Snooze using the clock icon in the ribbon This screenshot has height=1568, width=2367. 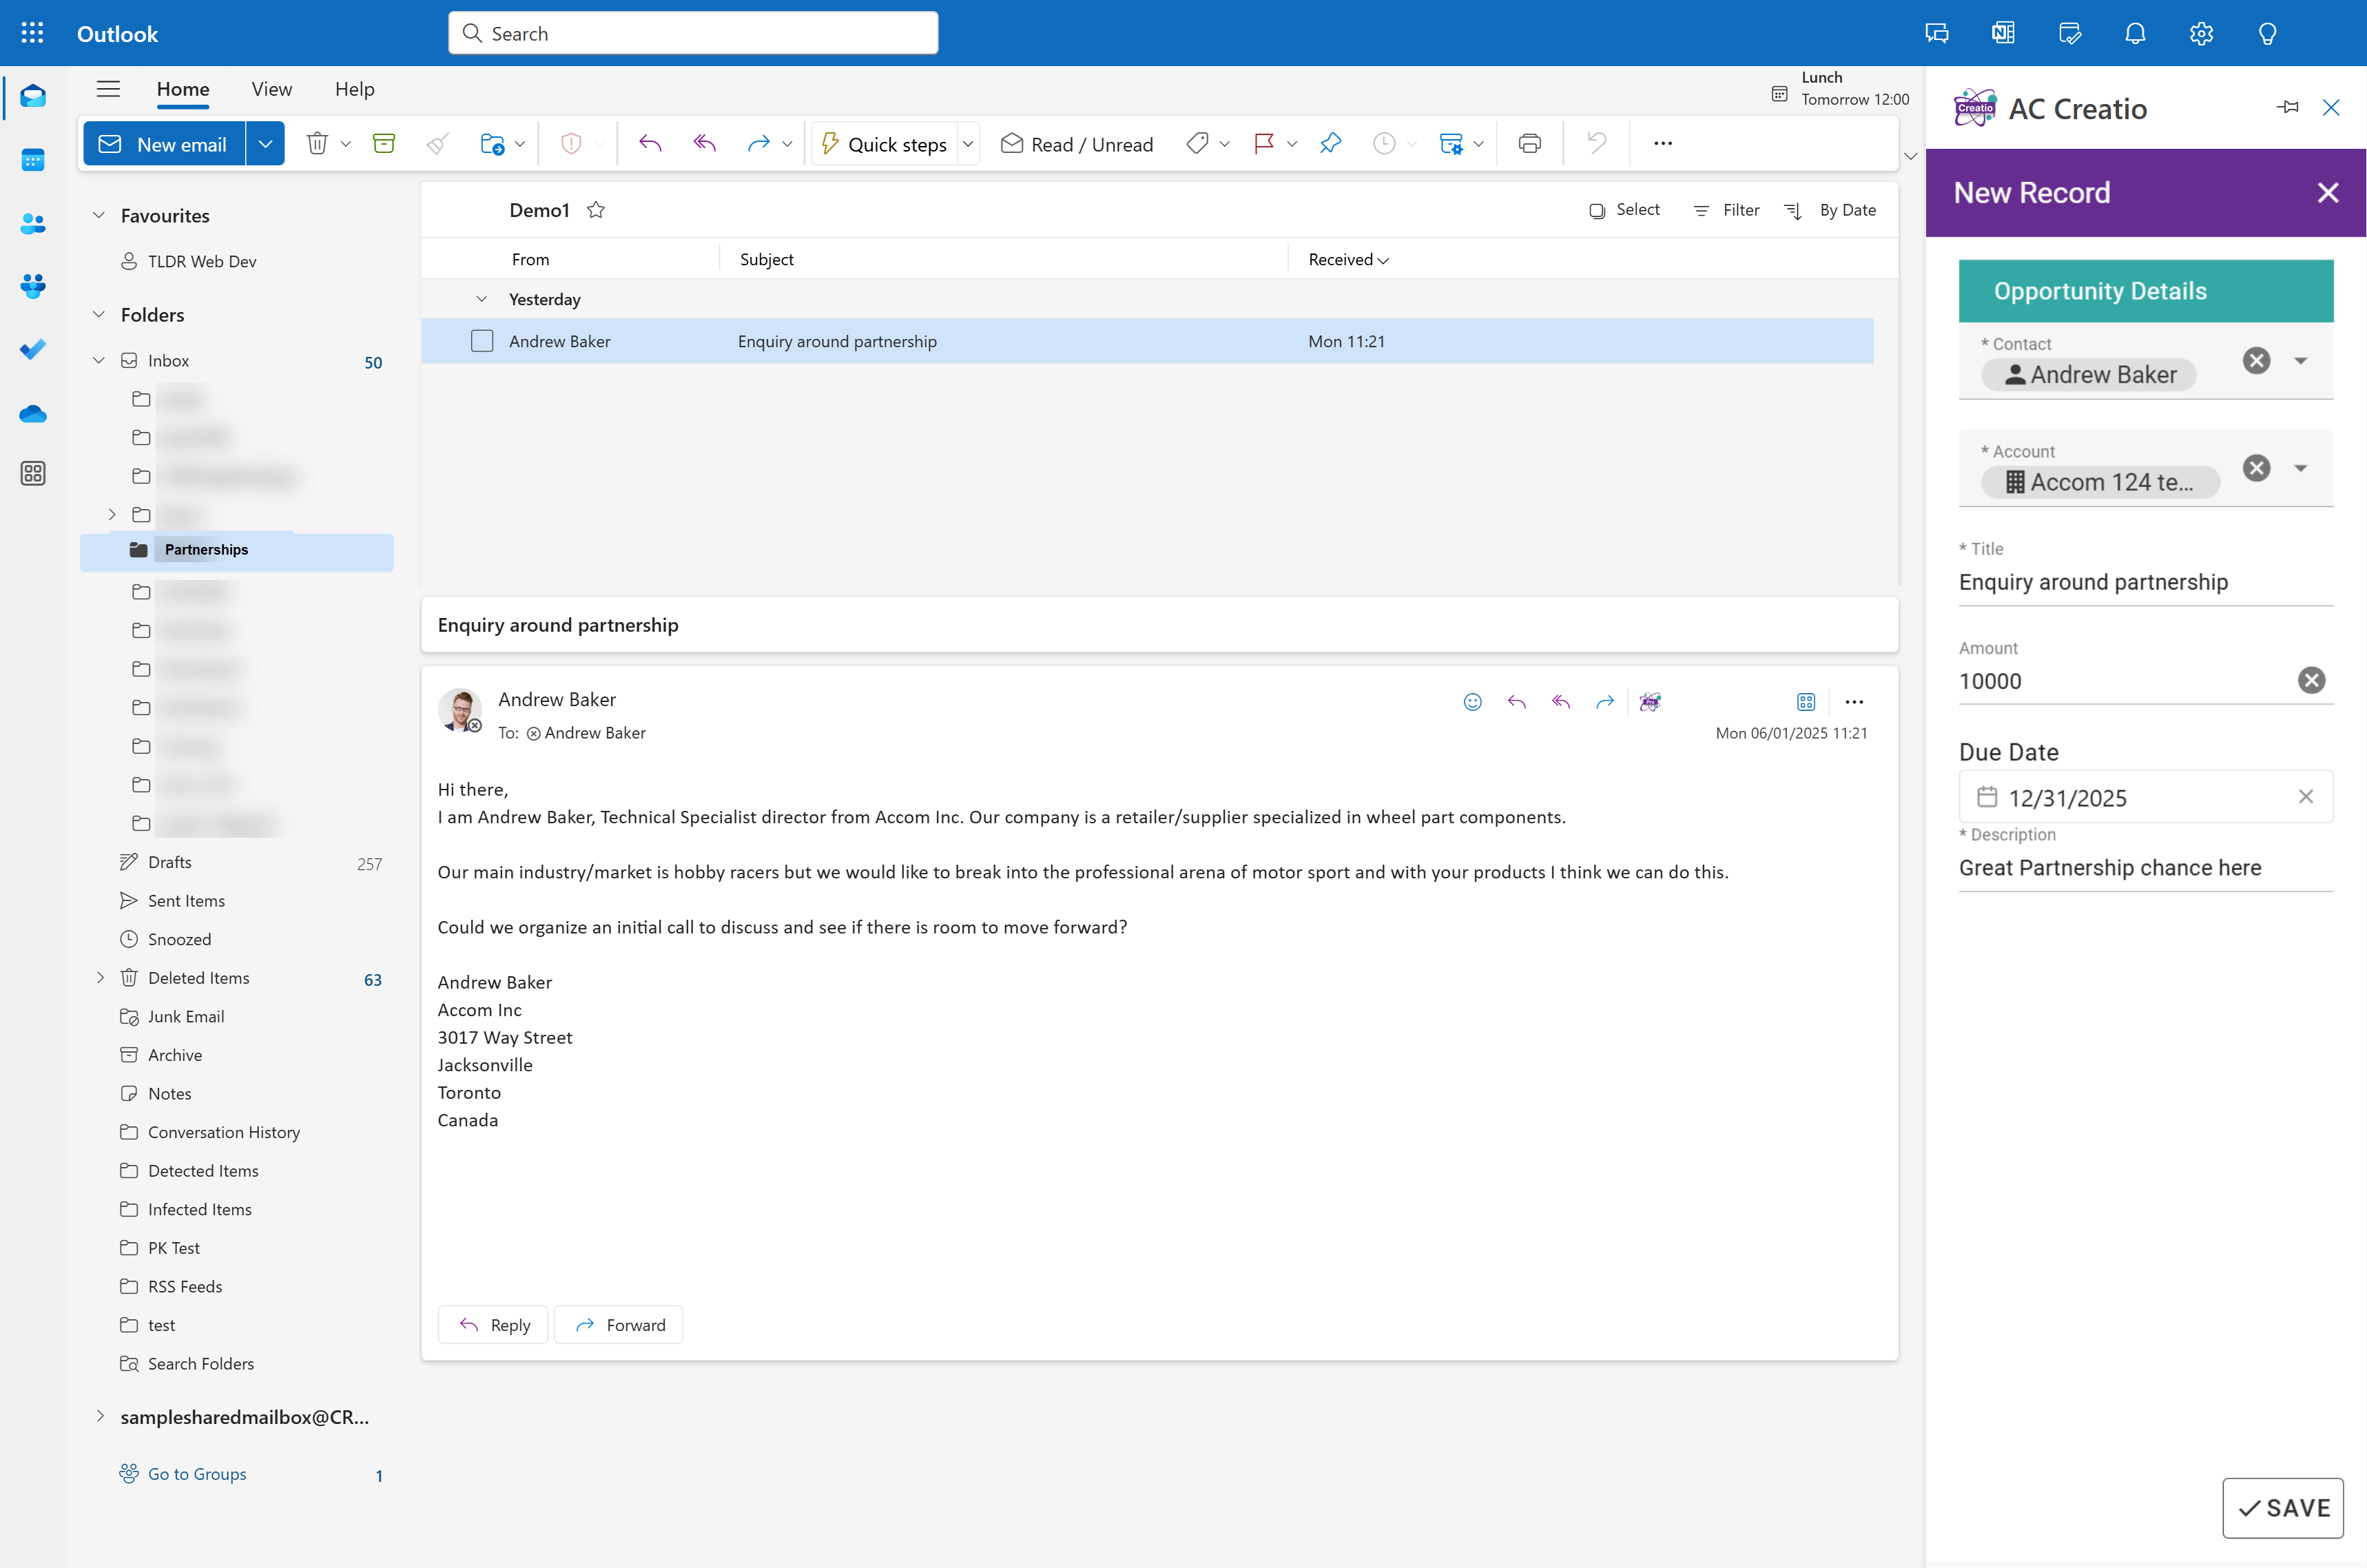point(1384,143)
